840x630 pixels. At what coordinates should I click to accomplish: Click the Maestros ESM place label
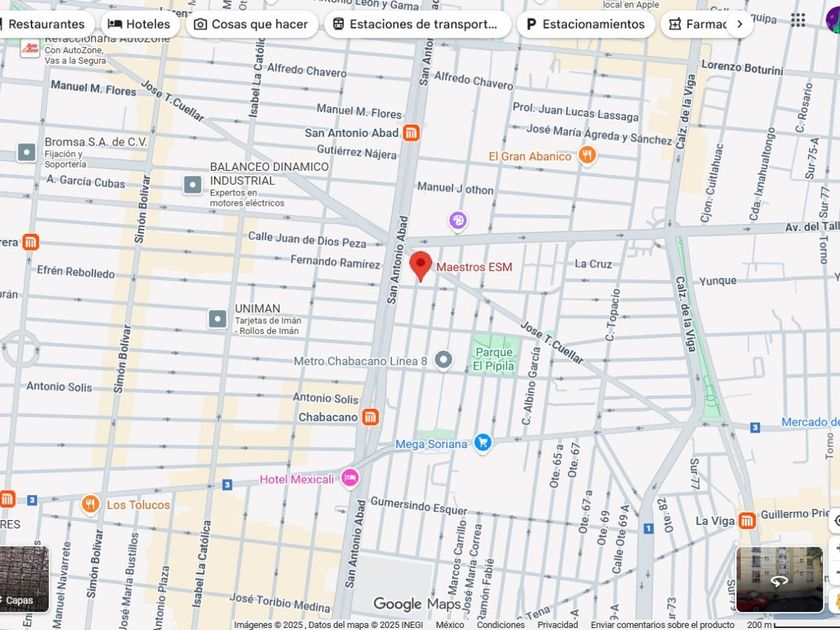coord(474,267)
